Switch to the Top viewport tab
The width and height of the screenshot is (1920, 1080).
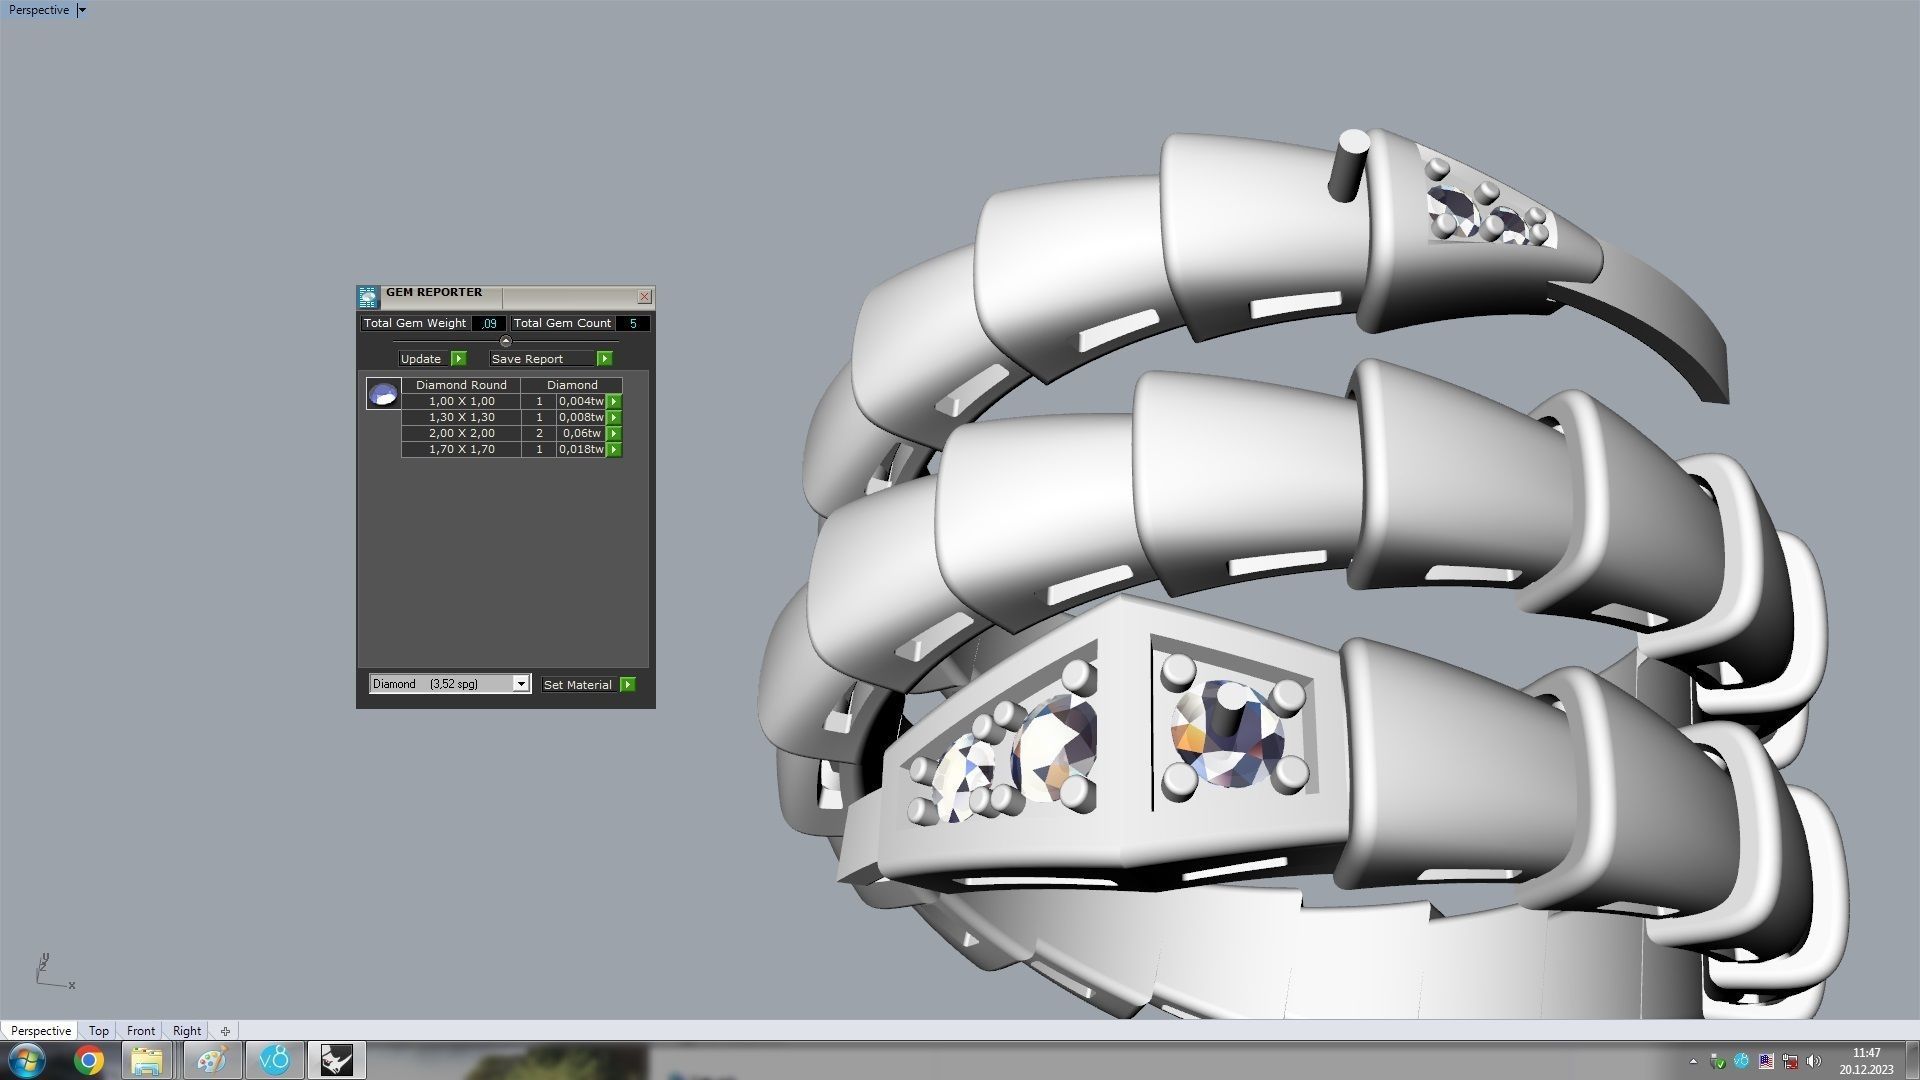tap(98, 1030)
